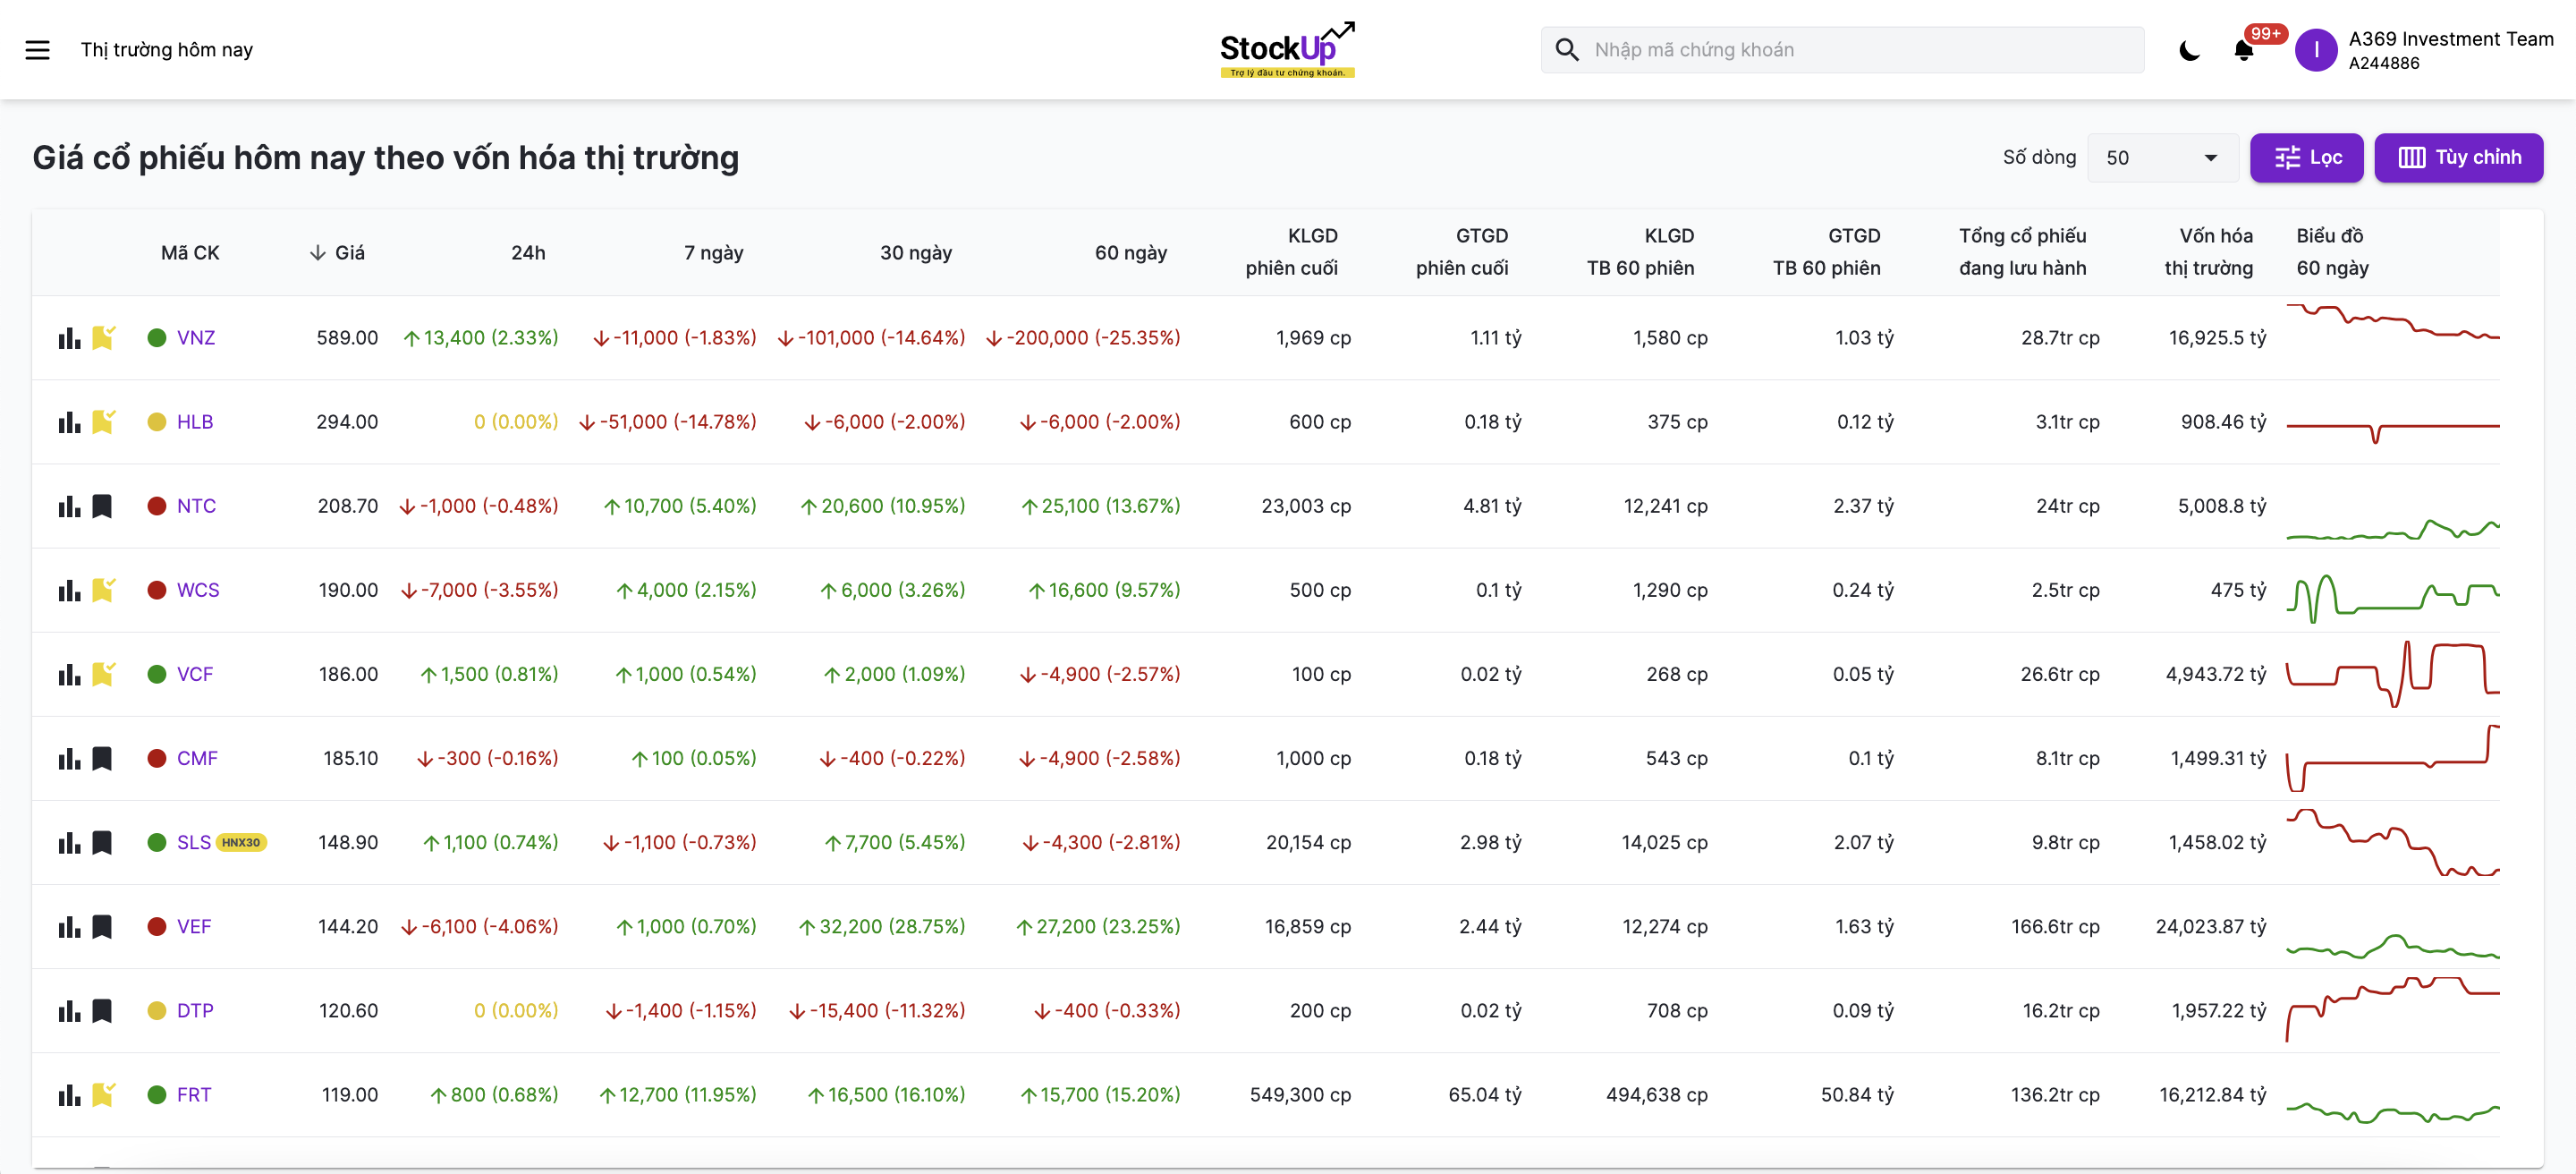Open WCS stock link

198,590
